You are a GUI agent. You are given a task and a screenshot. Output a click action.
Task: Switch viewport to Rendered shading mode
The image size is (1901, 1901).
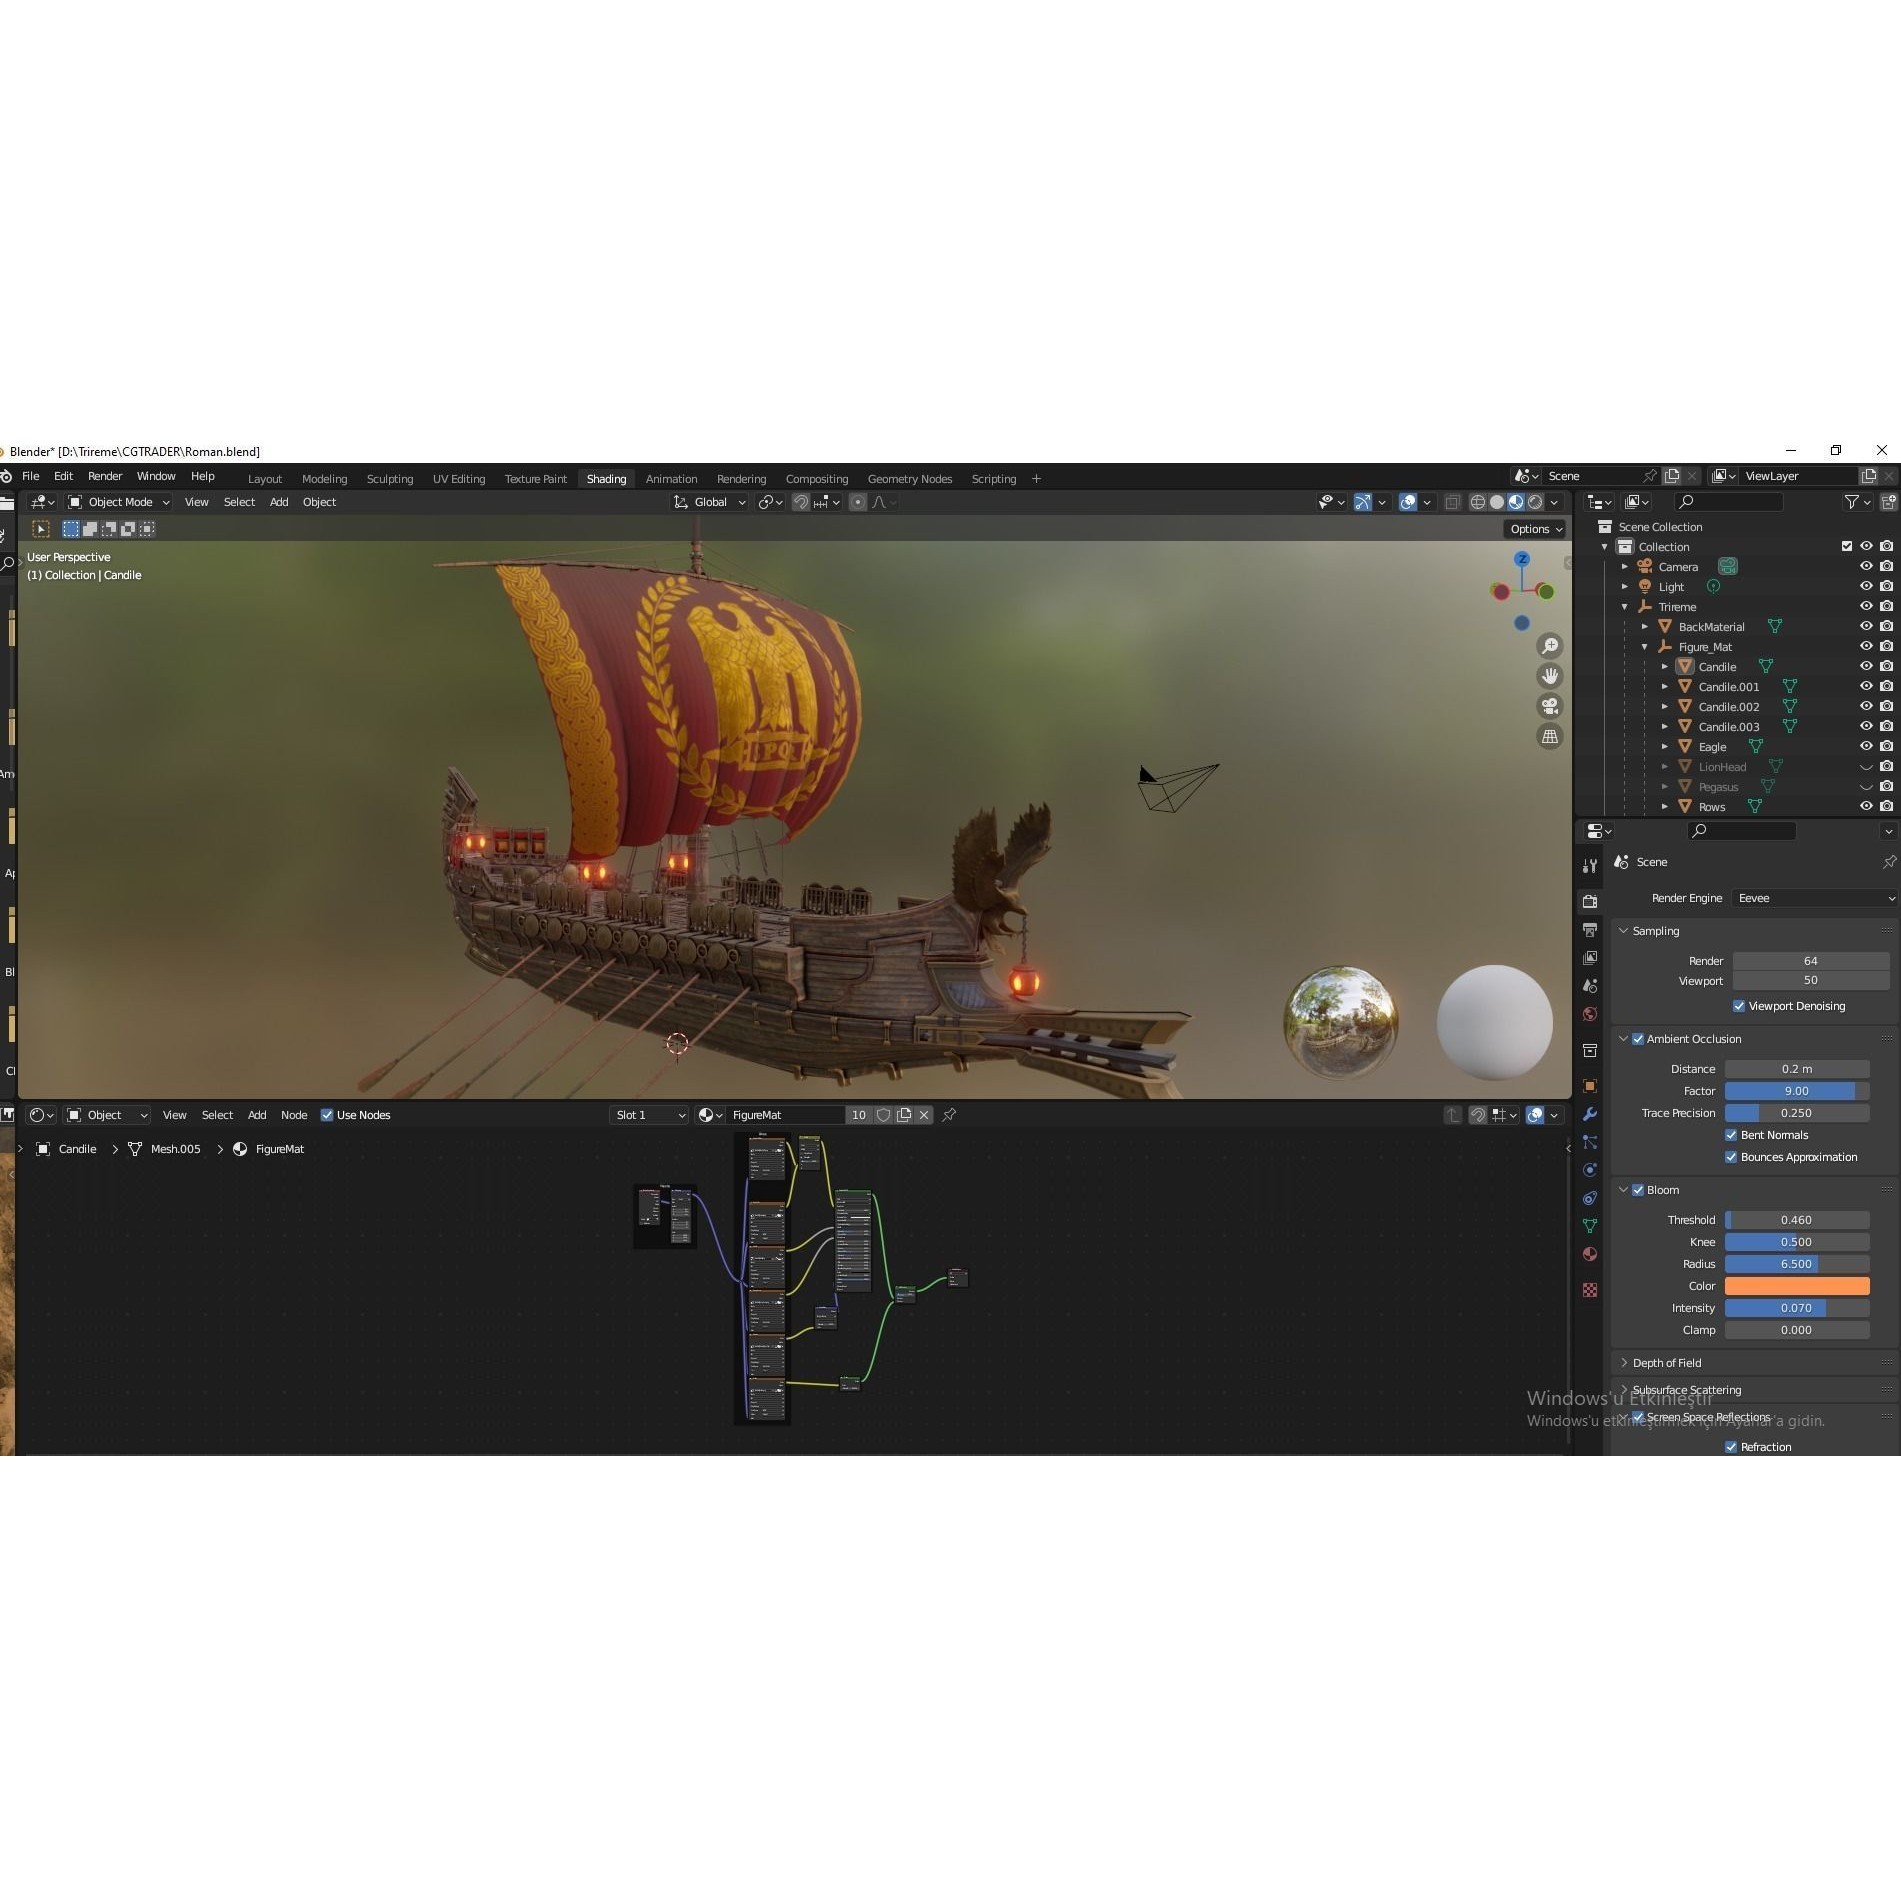tap(1536, 502)
